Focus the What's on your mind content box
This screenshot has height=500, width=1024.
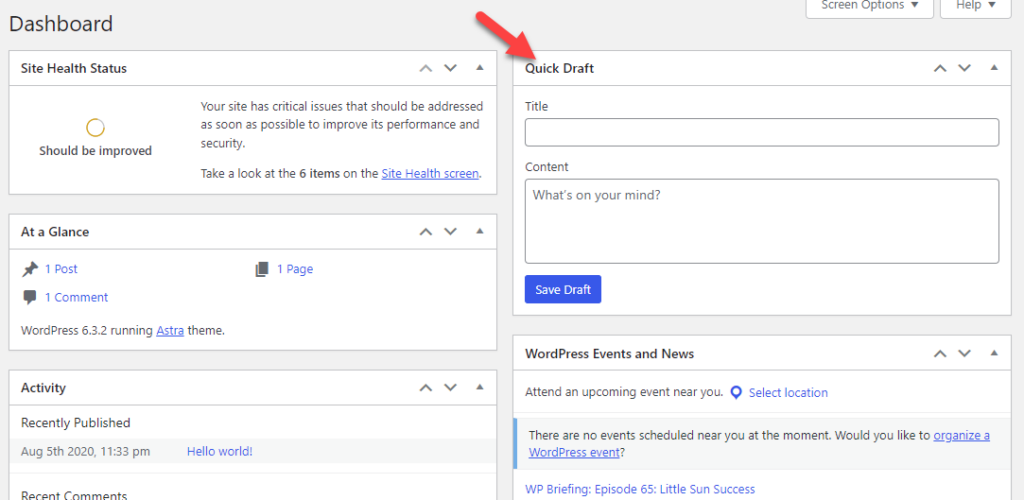[761, 220]
